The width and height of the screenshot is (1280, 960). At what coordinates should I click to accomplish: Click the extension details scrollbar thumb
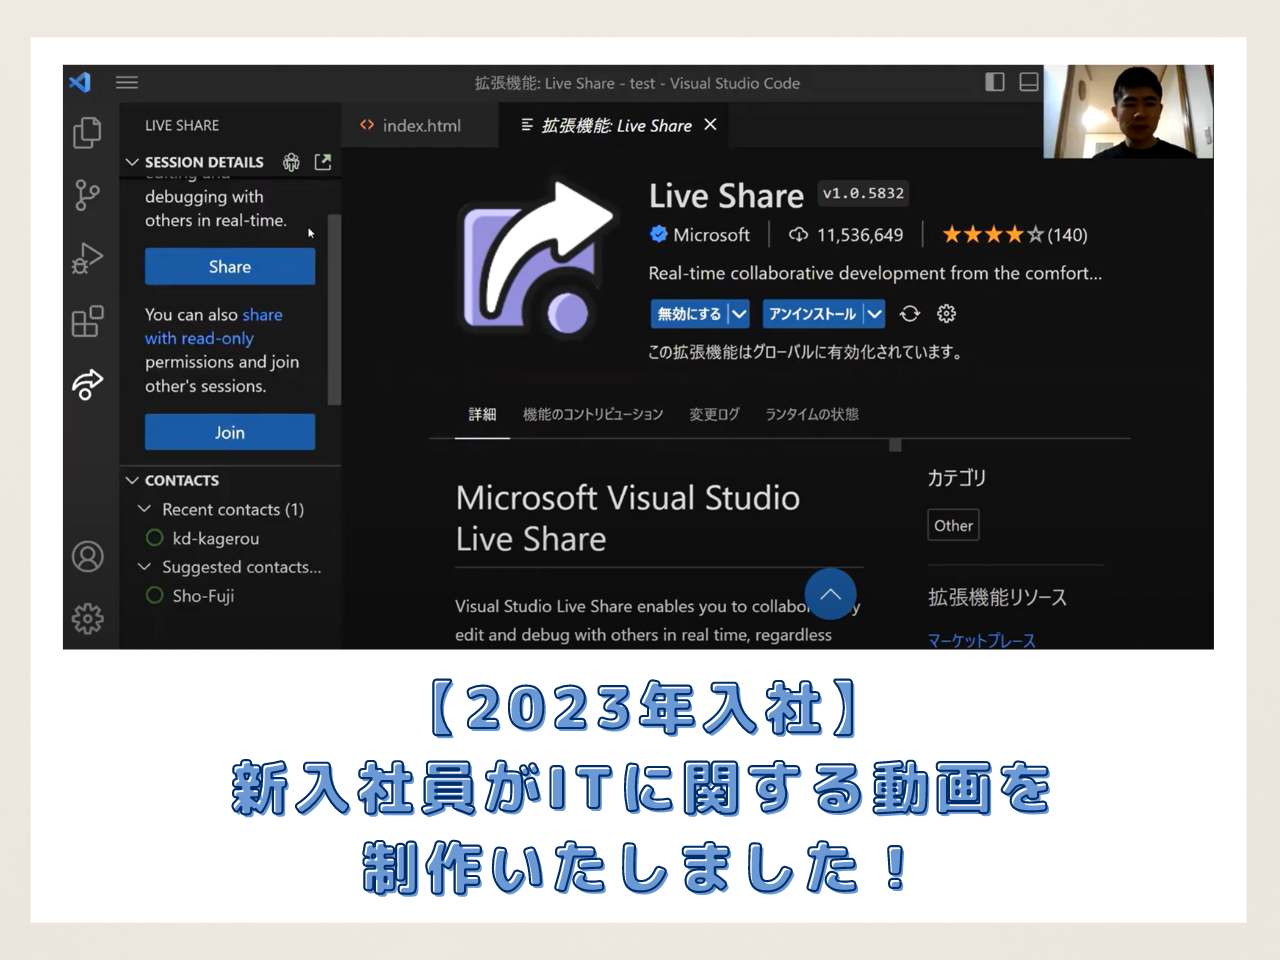point(895,445)
